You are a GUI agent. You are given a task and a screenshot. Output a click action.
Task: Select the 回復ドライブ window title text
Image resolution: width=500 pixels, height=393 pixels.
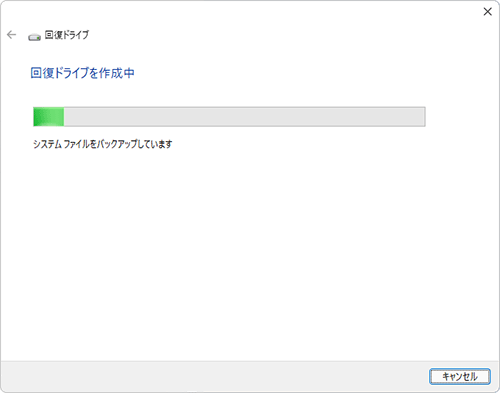[x=67, y=35]
